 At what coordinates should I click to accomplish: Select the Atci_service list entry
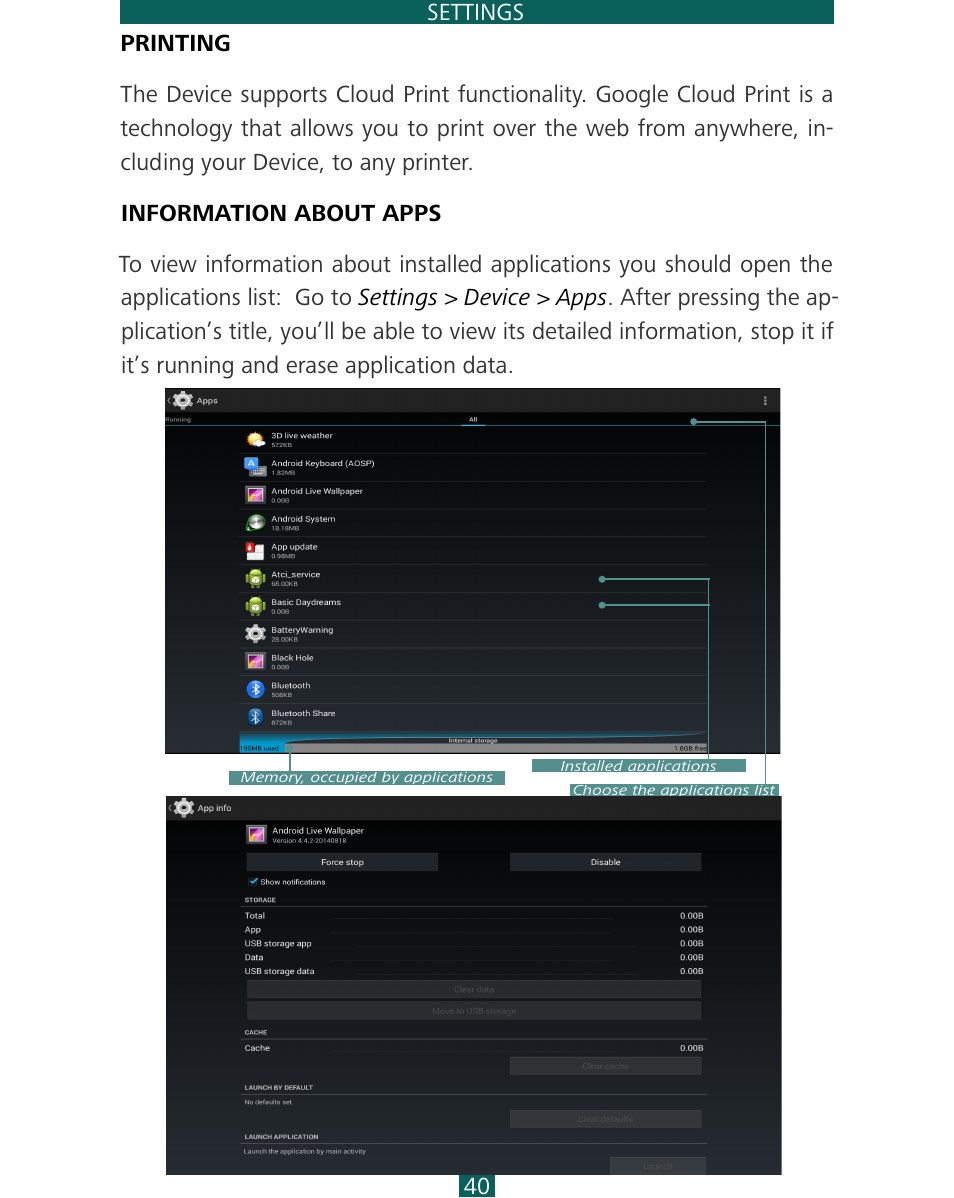point(474,578)
